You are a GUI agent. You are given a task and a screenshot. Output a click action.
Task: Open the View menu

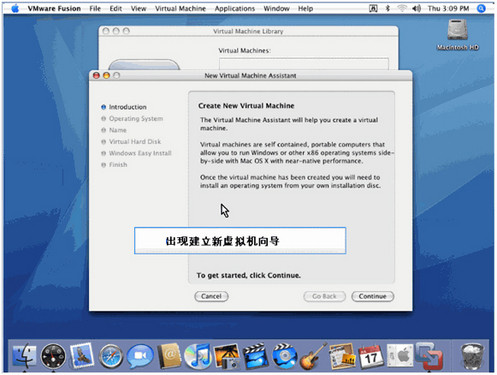click(x=138, y=9)
